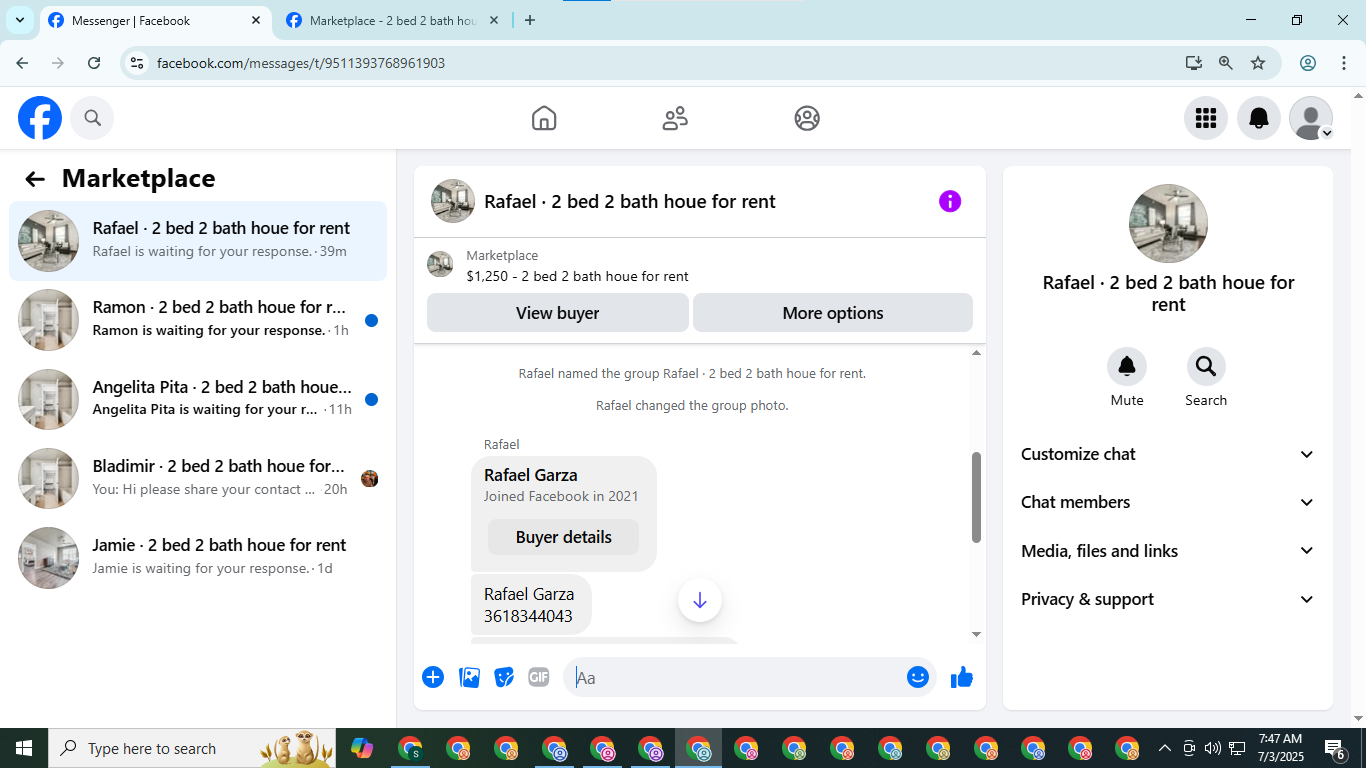
Task: Click the Windows Start button
Action: 24,748
